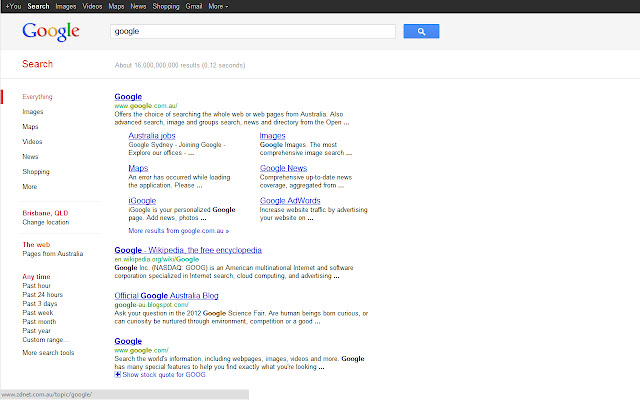Click Change location link
Image resolution: width=640 pixels, height=400 pixels.
click(46, 222)
